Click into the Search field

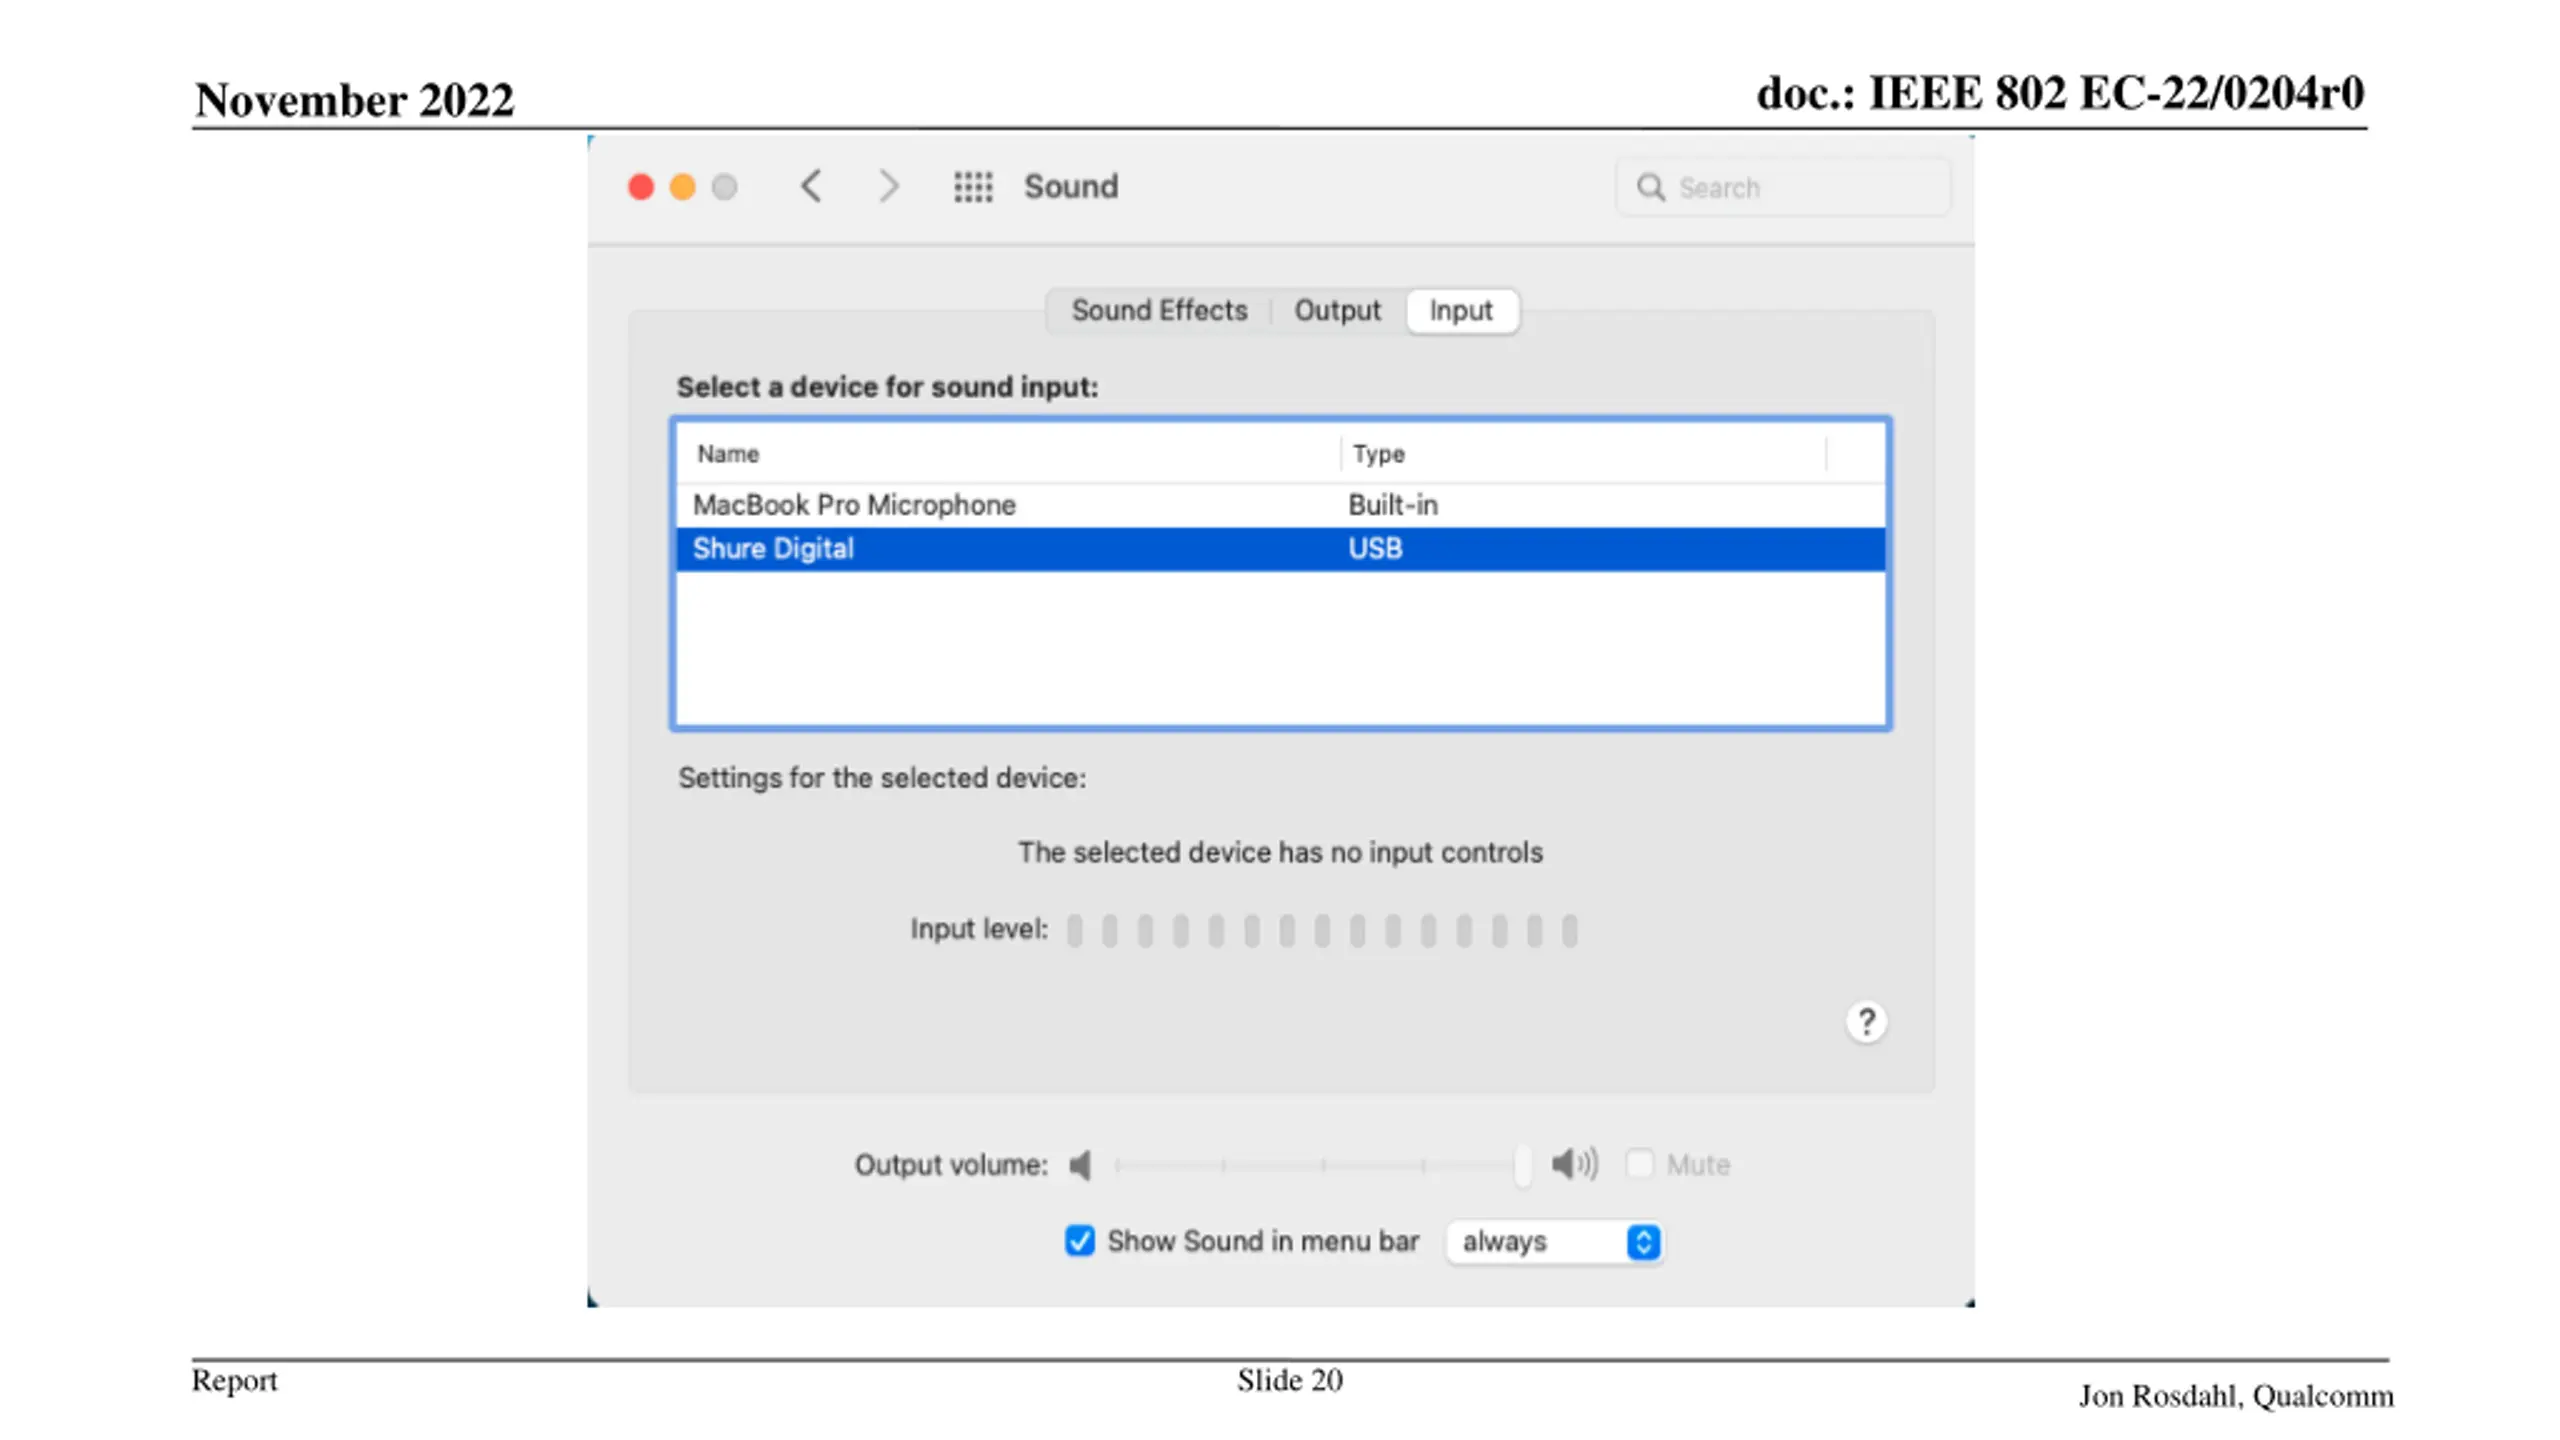point(1783,187)
